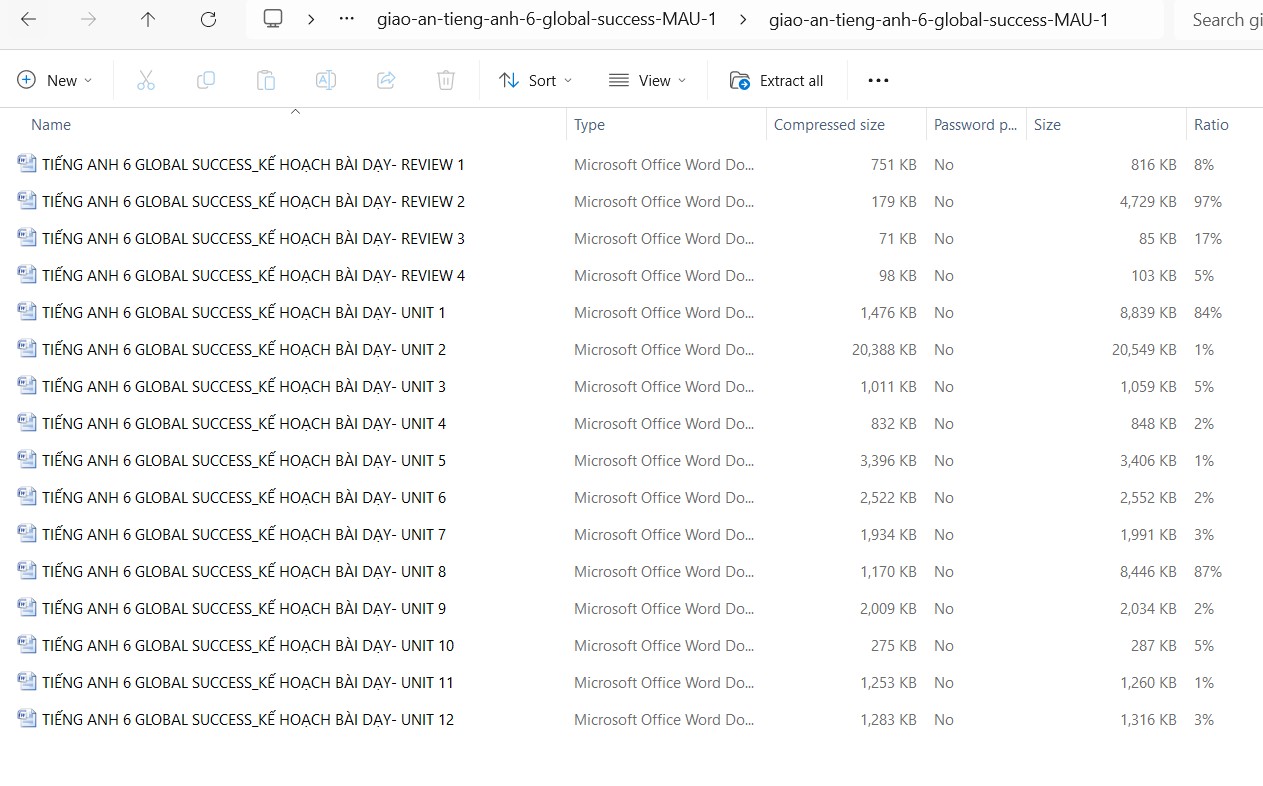Select file name ending in UNIT 10
Screen dimensions: 1263x786
pos(248,645)
